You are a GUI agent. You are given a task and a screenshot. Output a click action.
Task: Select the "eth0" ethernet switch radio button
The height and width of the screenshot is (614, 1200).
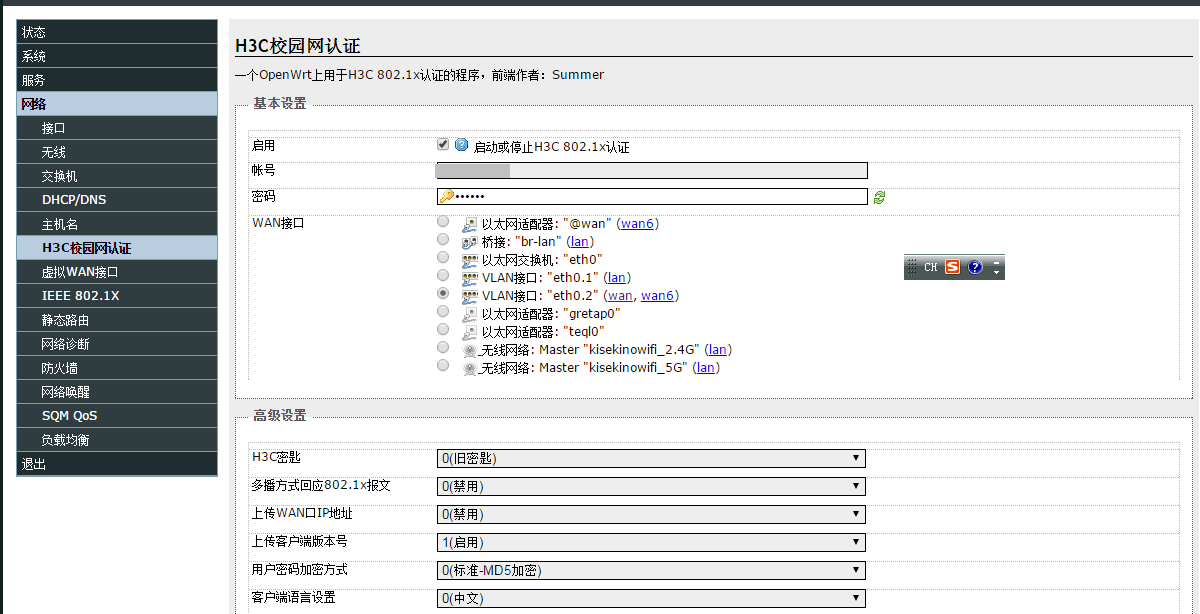[443, 258]
